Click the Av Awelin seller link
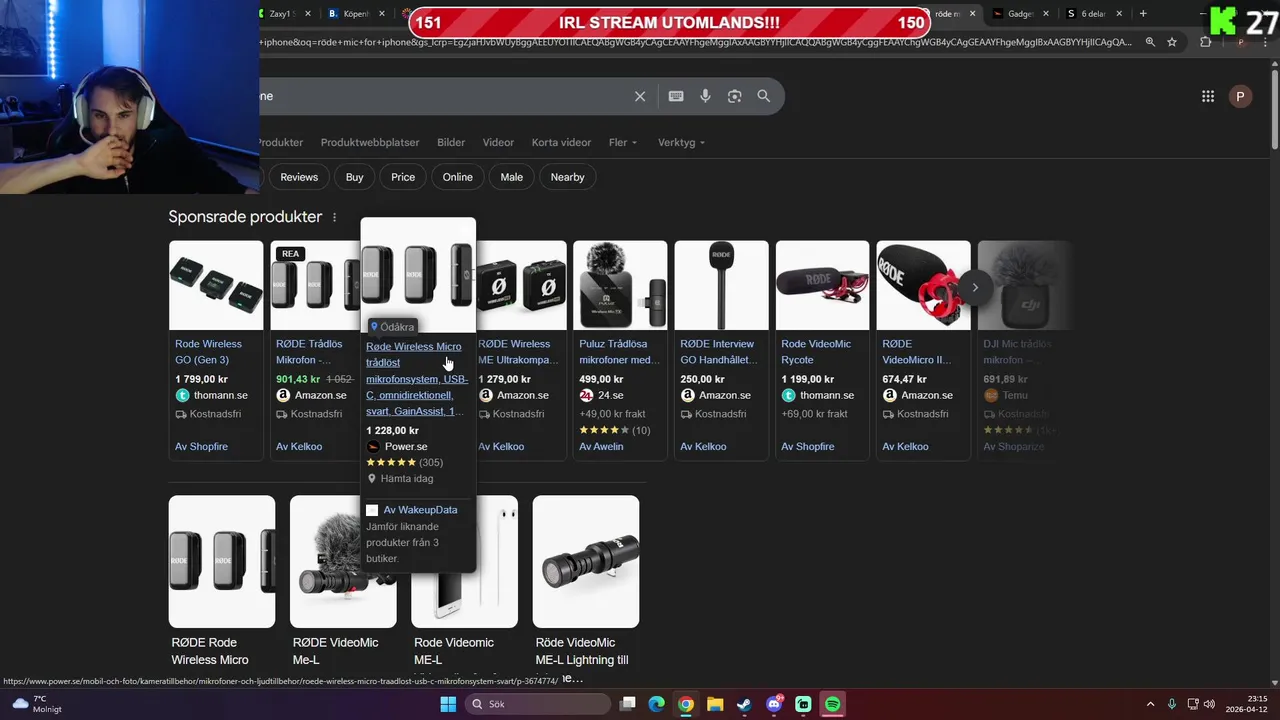 [601, 446]
